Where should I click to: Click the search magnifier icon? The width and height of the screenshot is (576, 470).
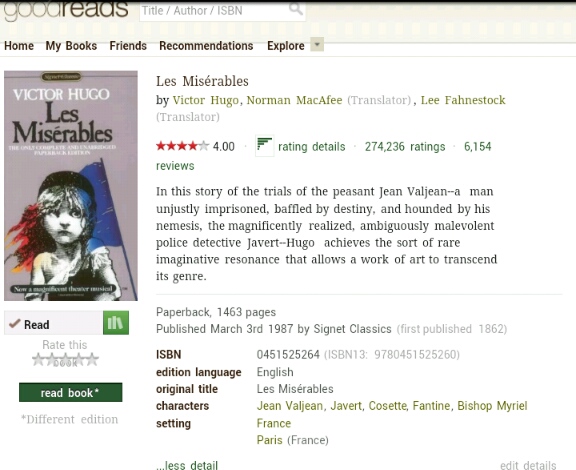pyautogui.click(x=295, y=8)
